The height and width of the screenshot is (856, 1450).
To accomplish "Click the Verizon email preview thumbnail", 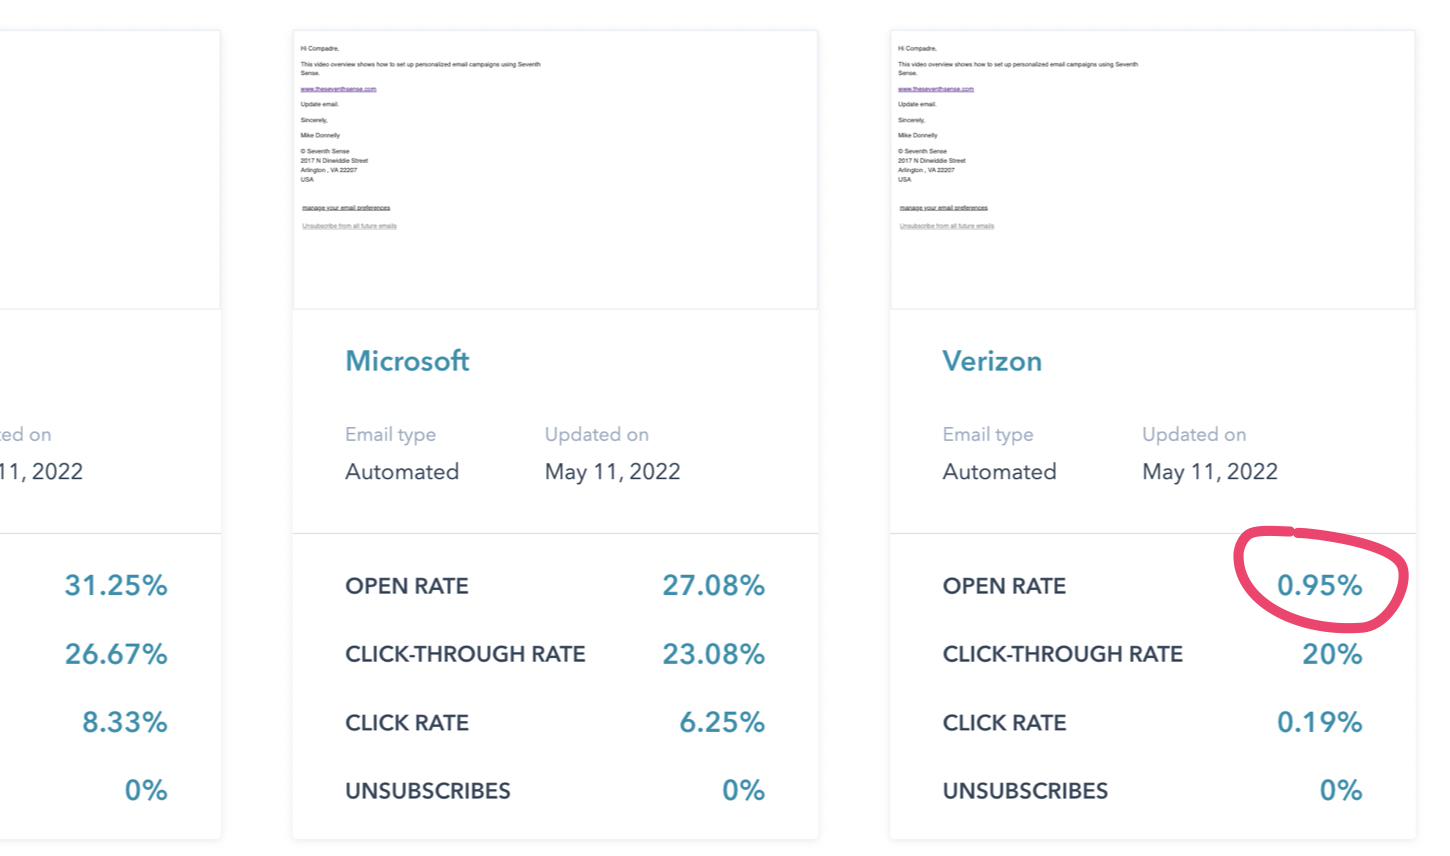I will tap(1152, 170).
